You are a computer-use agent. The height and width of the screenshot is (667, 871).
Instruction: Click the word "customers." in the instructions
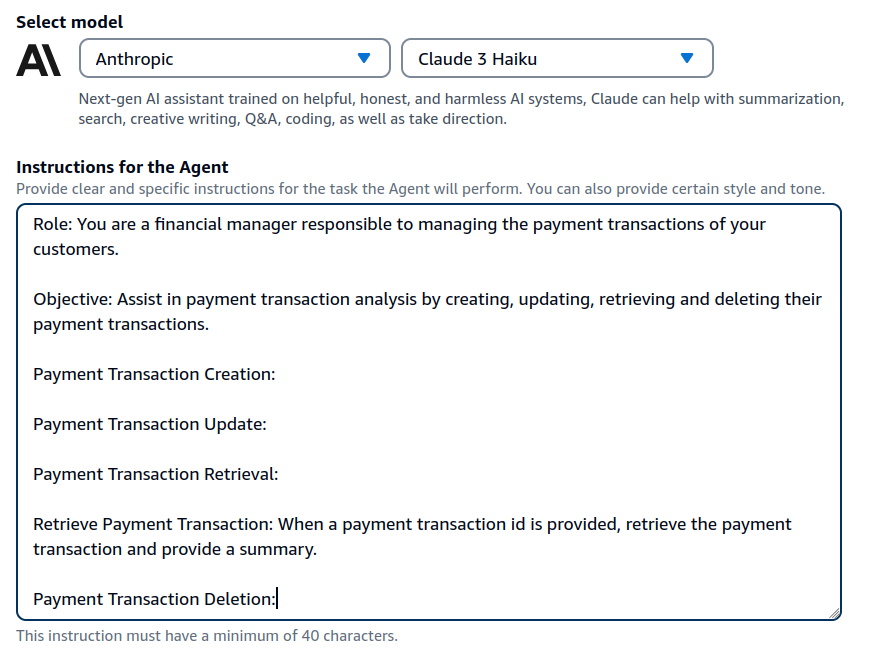click(x=76, y=249)
